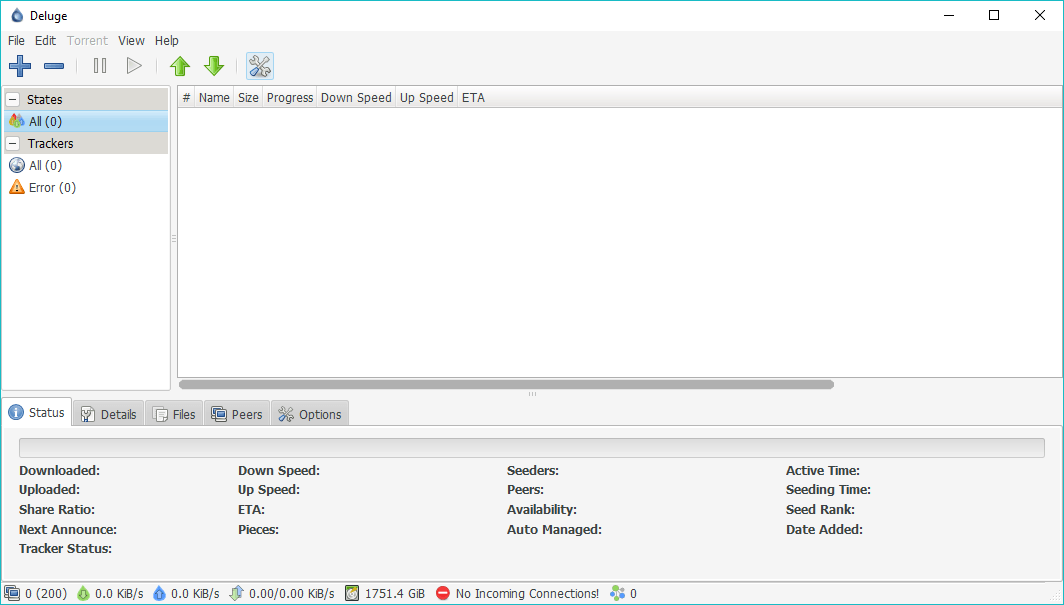This screenshot has height=605, width=1064.
Task: Click the green Queue Down arrow
Action: [x=214, y=66]
